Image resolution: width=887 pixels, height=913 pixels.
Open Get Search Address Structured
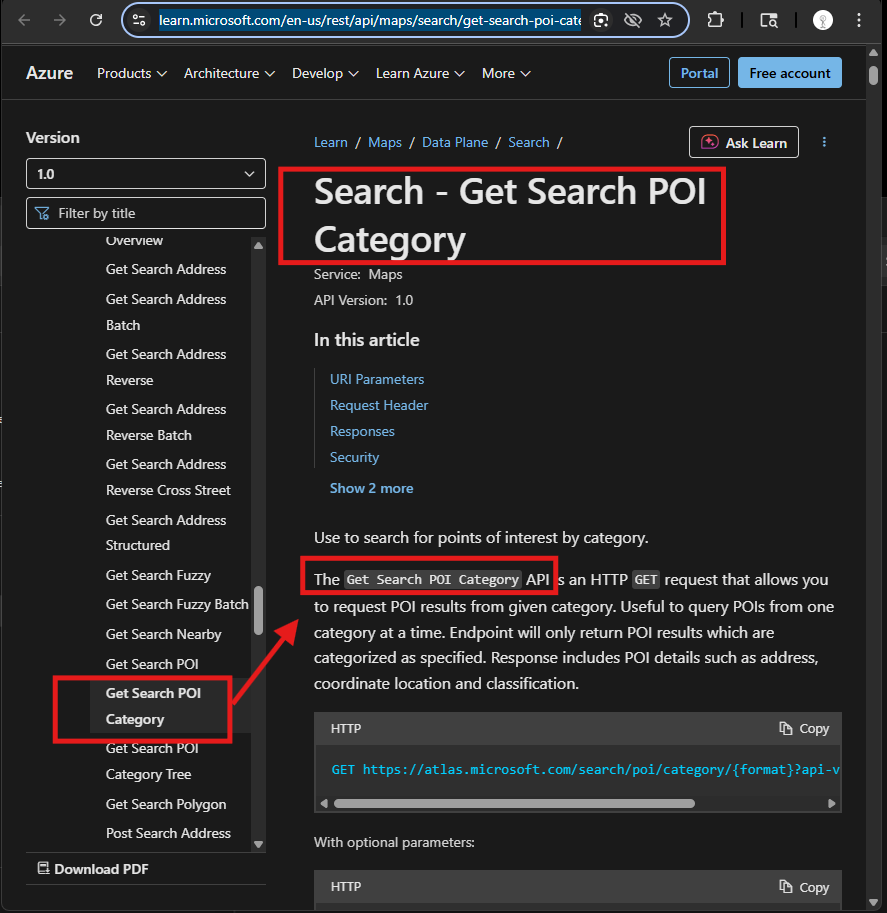[166, 533]
